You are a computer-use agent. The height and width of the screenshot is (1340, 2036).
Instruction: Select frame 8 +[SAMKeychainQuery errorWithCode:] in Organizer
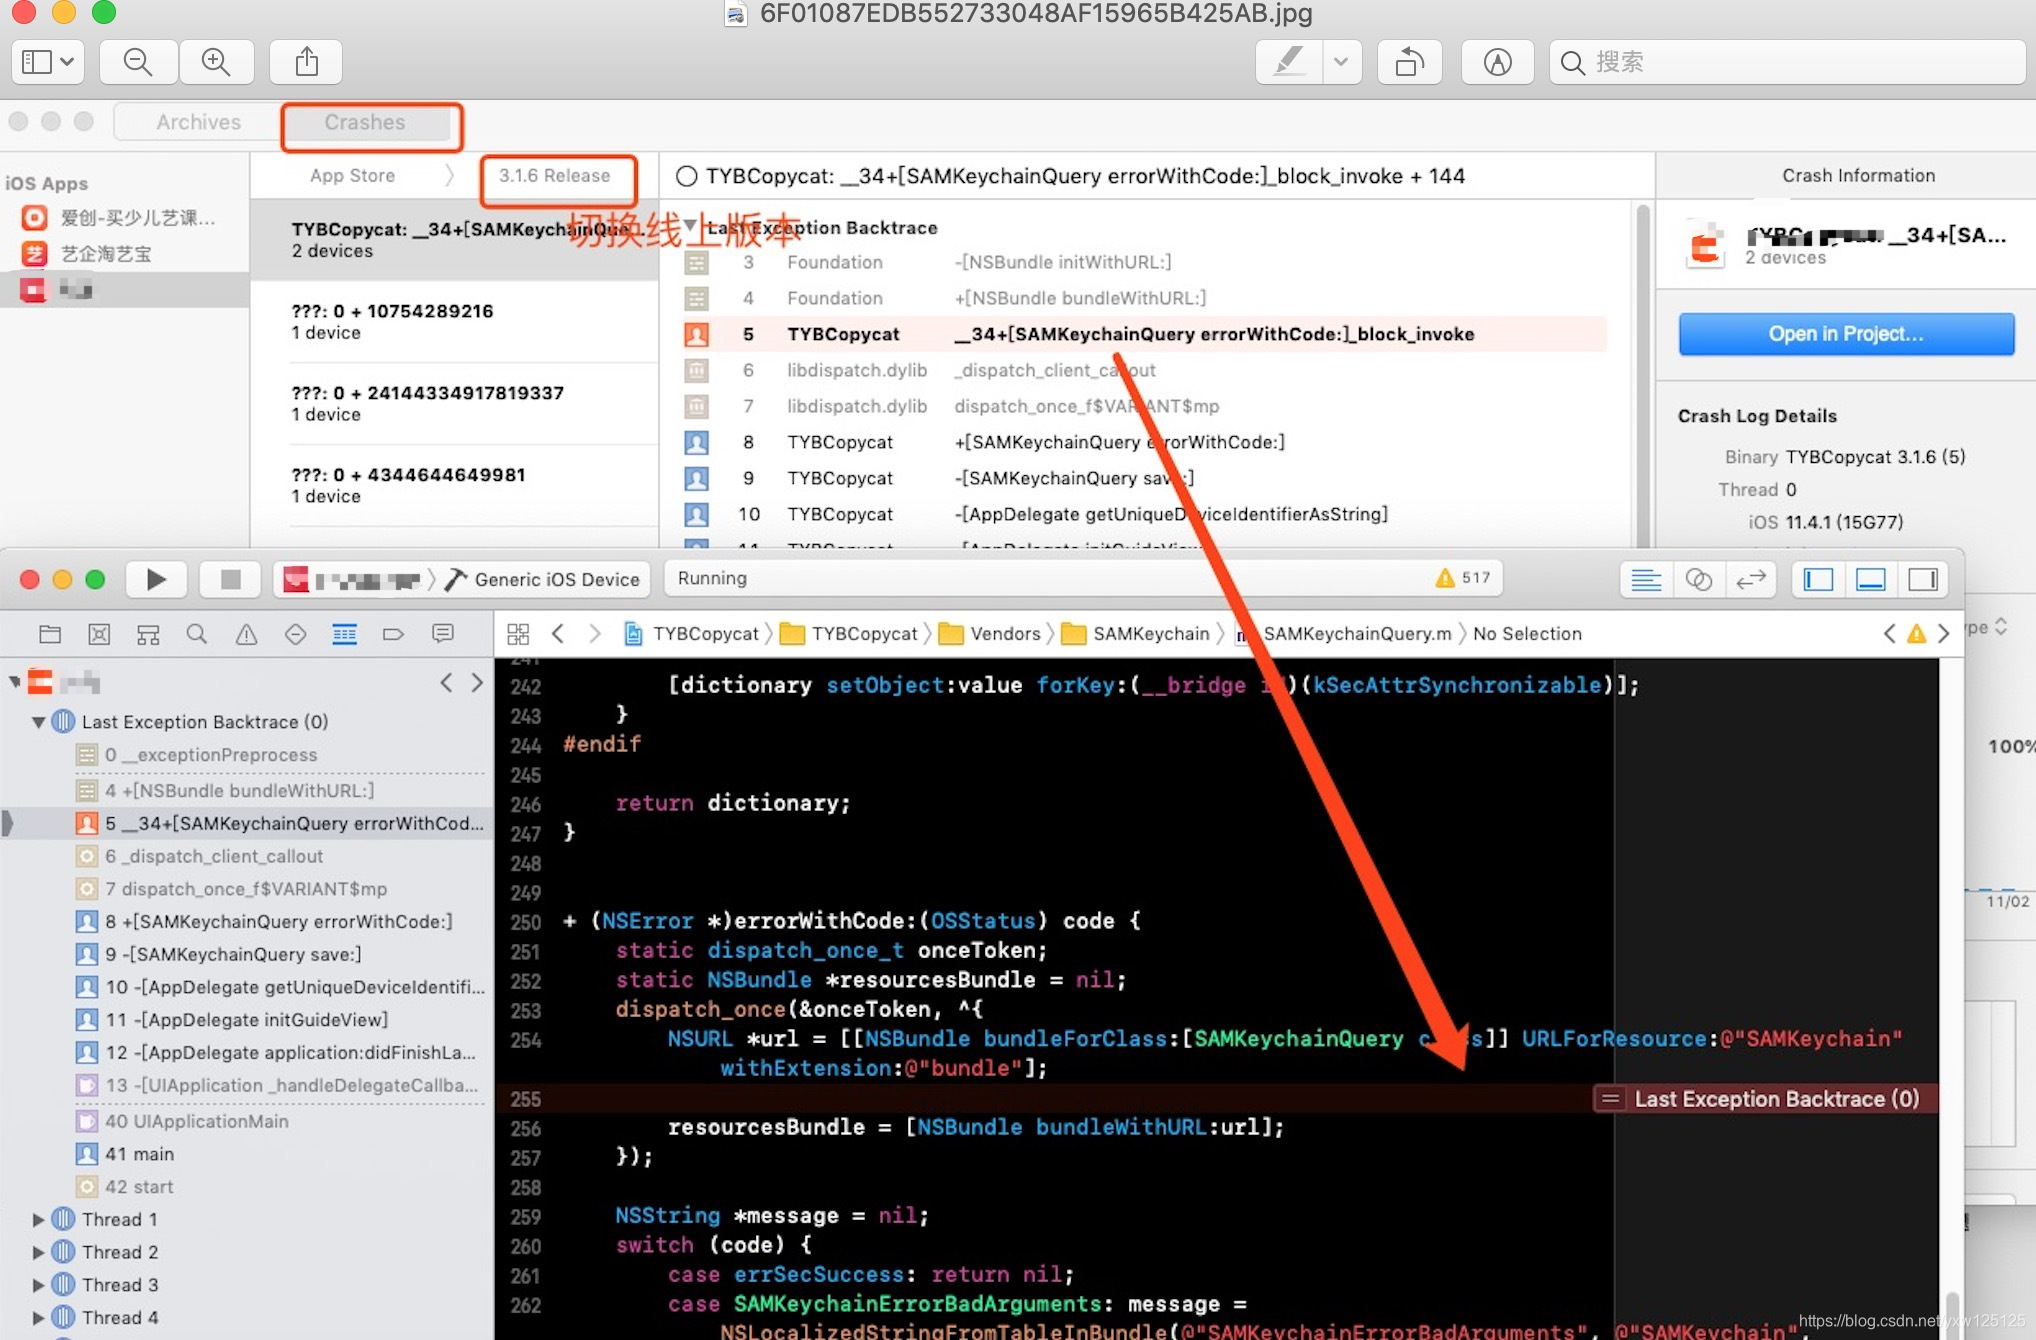(x=1144, y=442)
